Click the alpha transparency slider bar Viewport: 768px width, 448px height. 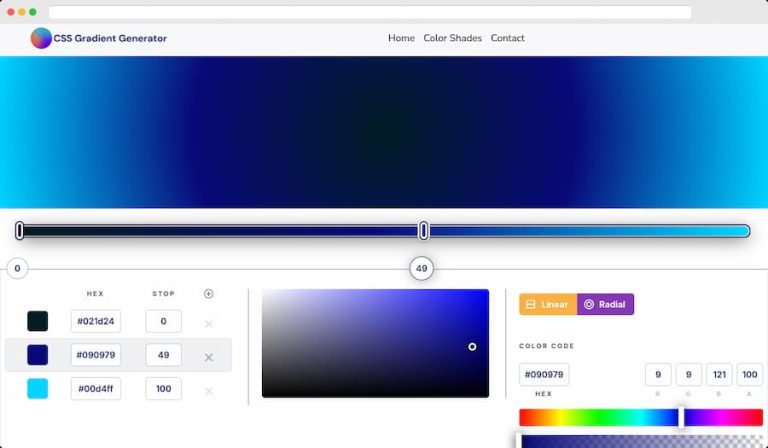642,441
